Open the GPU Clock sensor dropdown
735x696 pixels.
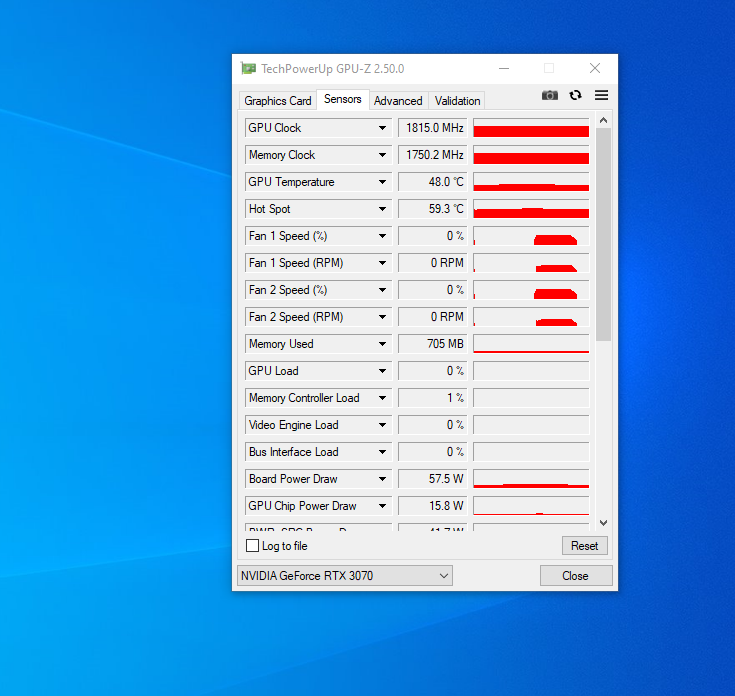tap(382, 128)
